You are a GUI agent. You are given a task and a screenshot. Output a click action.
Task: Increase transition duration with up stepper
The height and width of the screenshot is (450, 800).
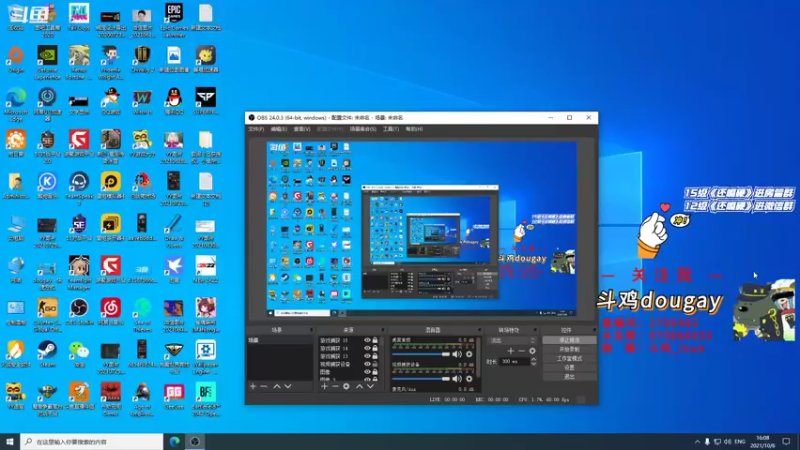click(x=533, y=359)
